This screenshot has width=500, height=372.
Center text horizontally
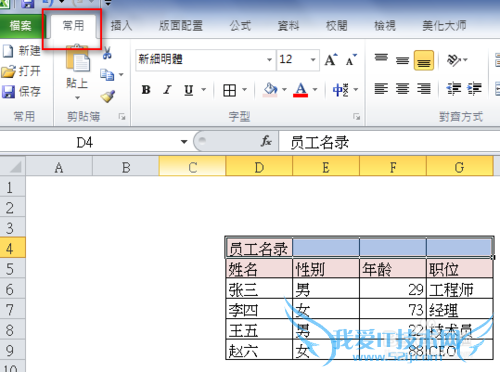[x=402, y=89]
